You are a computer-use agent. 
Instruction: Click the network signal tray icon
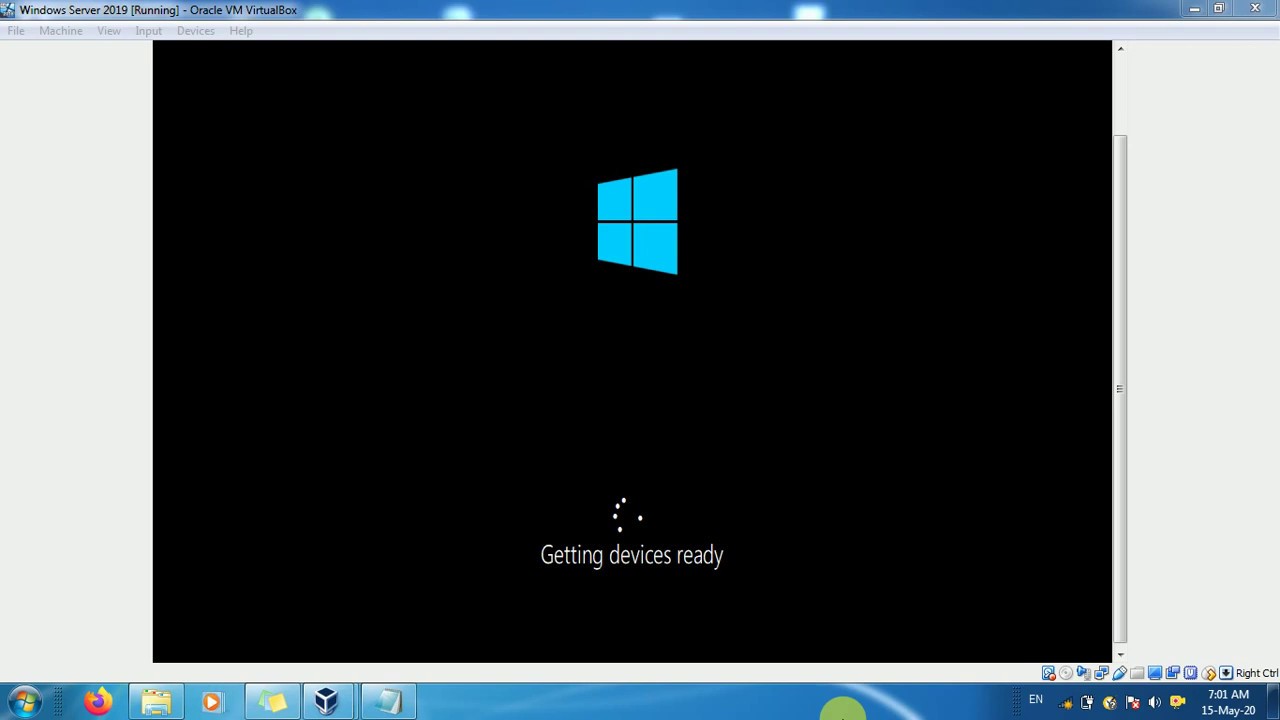click(x=1066, y=702)
